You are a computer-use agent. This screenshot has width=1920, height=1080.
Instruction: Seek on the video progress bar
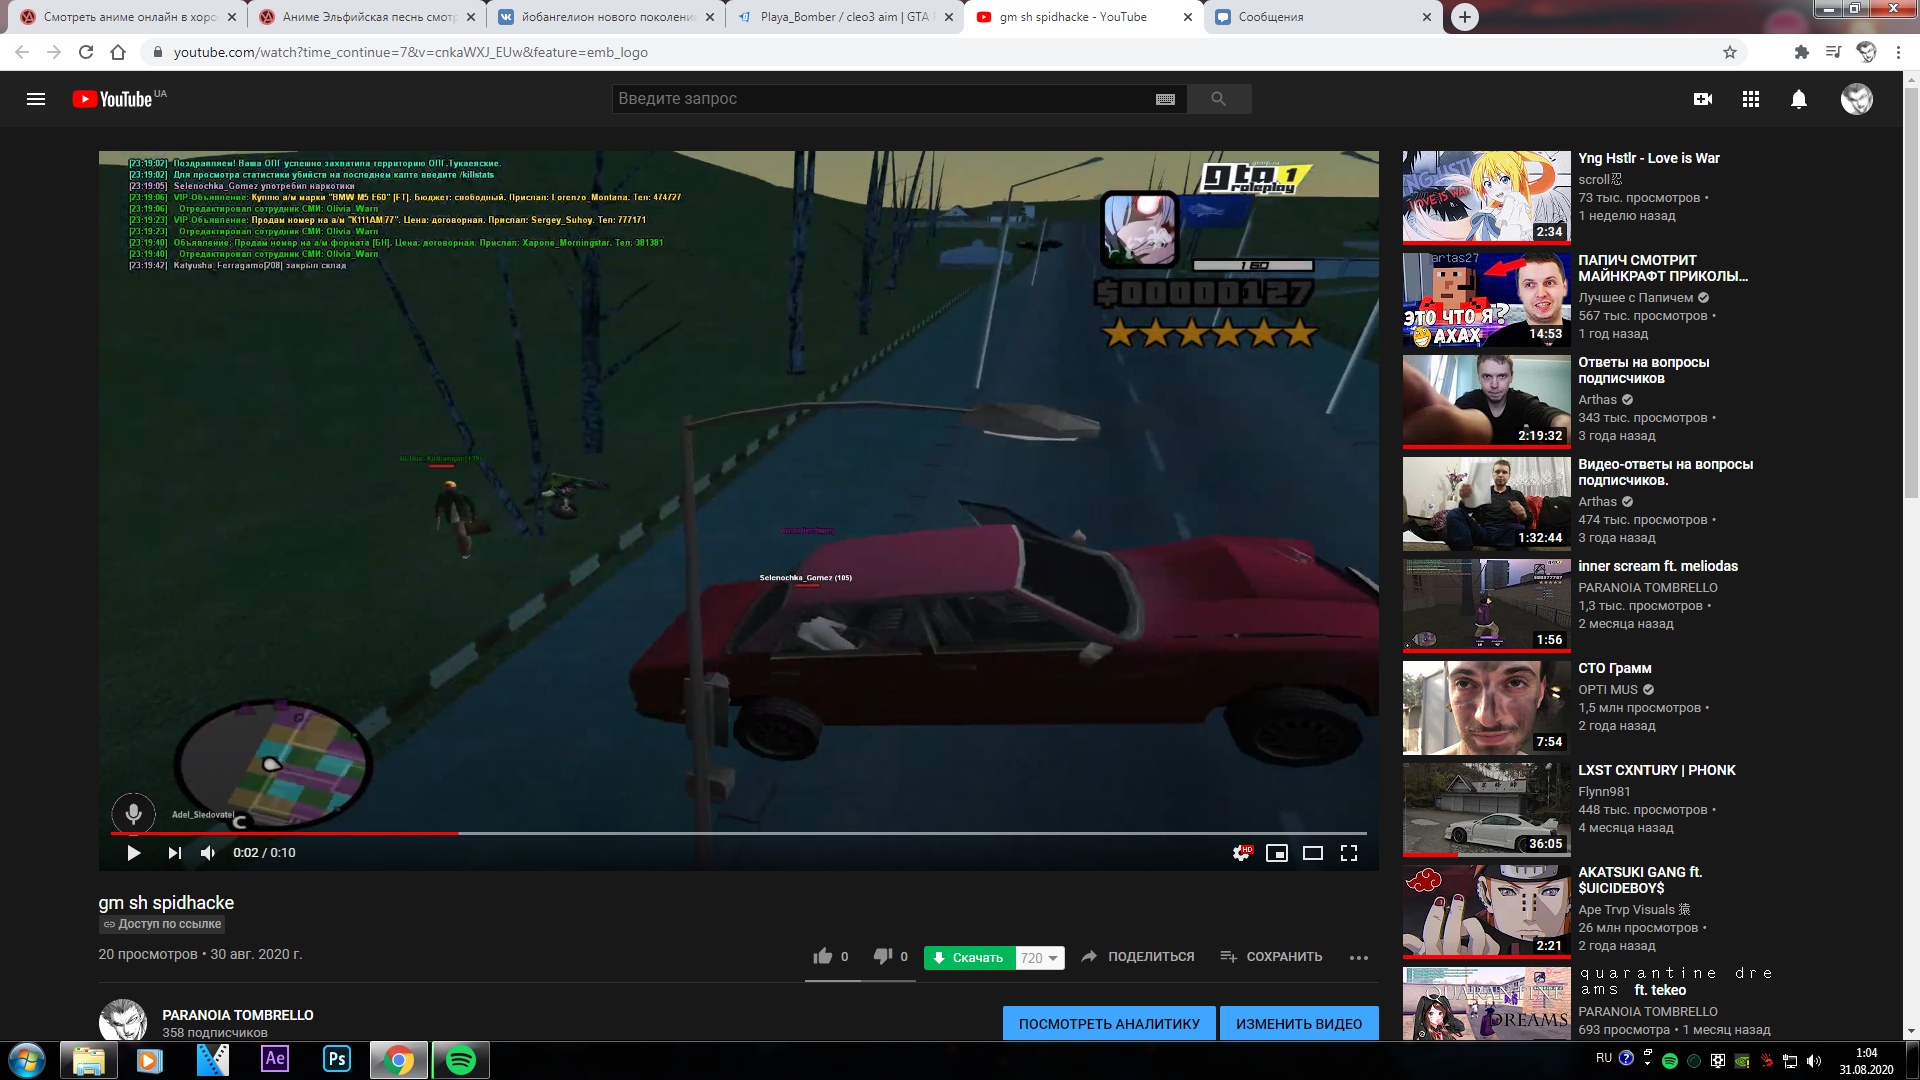pyautogui.click(x=738, y=833)
